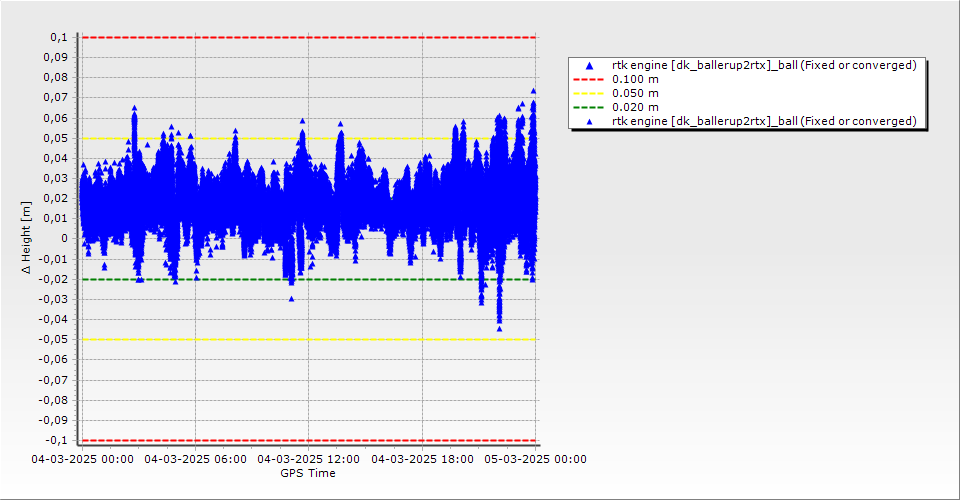
Task: Click the positive '0,02' height axis tick label
Action: [56, 198]
